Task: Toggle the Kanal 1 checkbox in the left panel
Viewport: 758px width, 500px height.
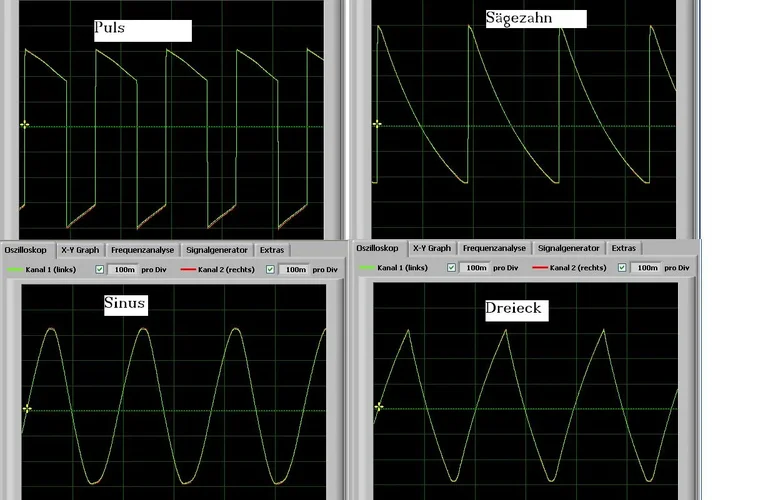Action: (99, 269)
